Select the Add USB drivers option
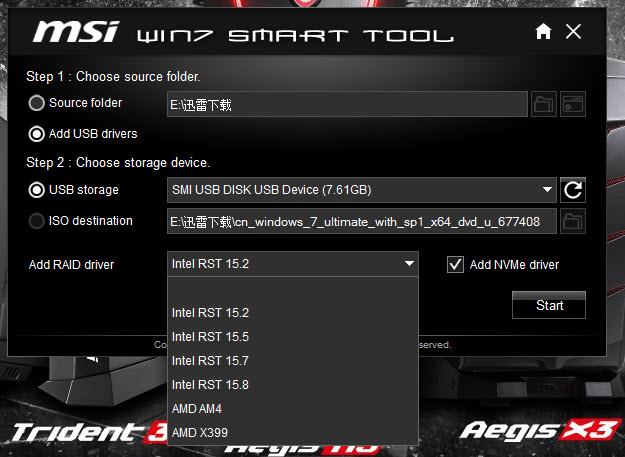This screenshot has width=625, height=457. tap(36, 134)
